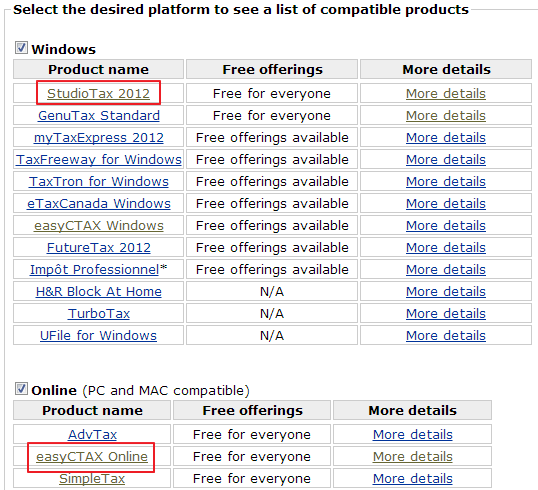Open the easyCTAX Windows link
Image resolution: width=538 pixels, height=490 pixels.
coord(99,225)
